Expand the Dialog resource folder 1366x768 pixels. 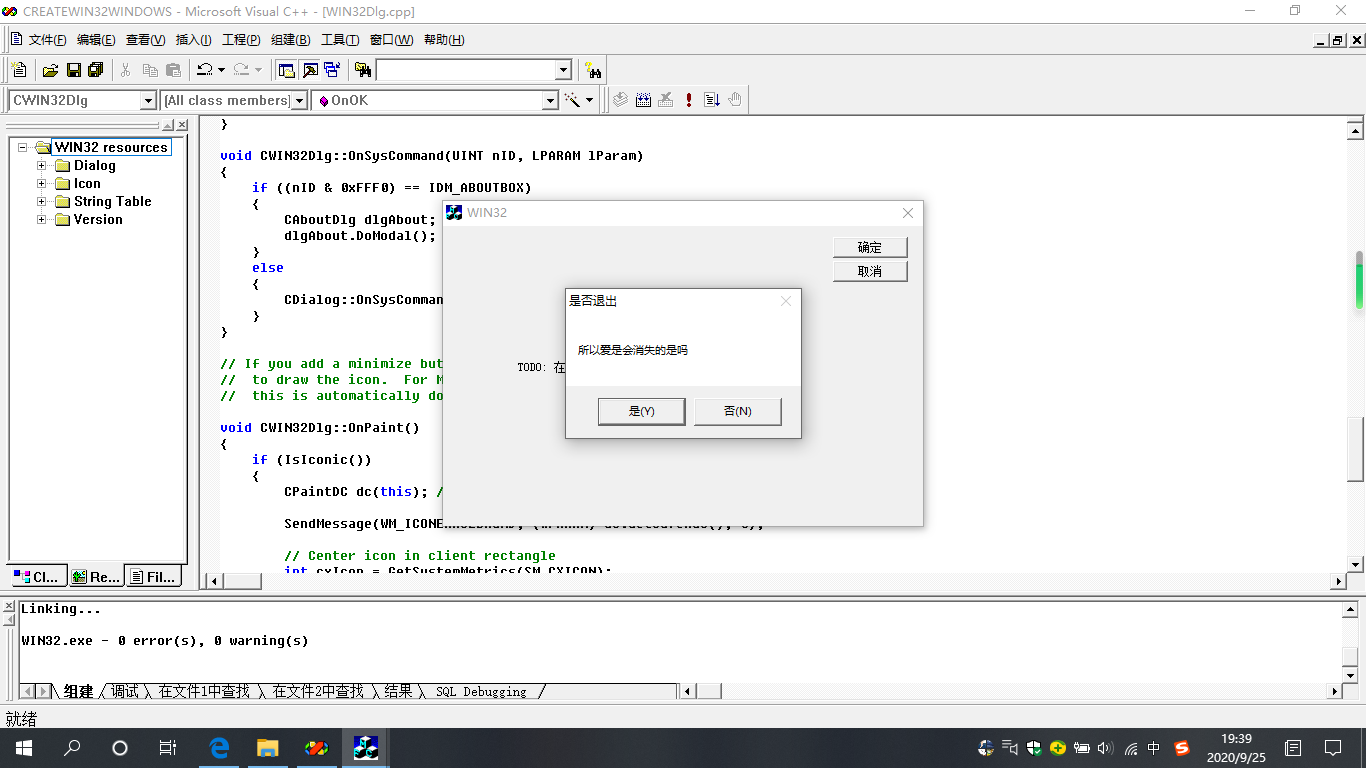42,166
